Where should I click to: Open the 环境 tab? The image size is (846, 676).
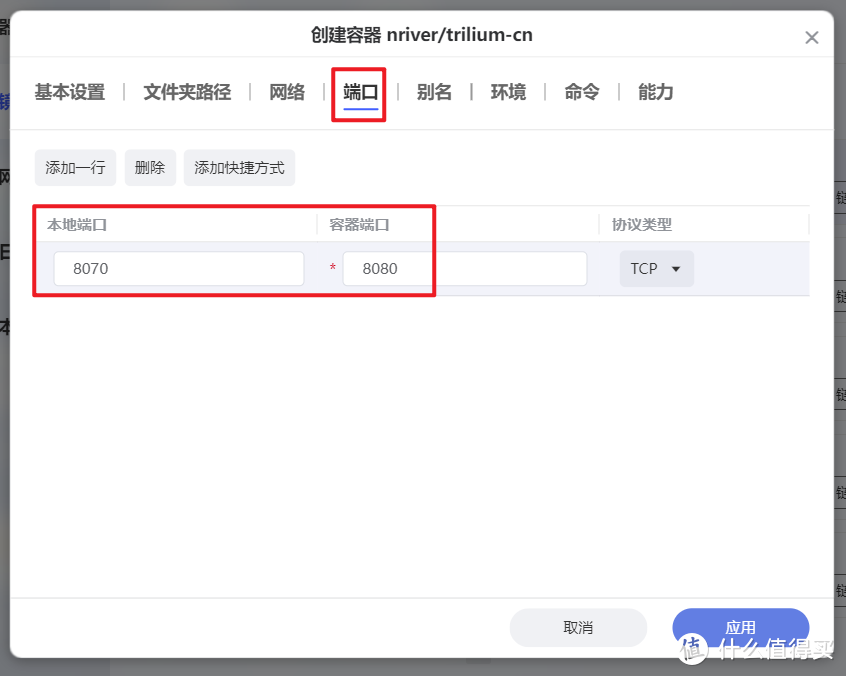[508, 92]
